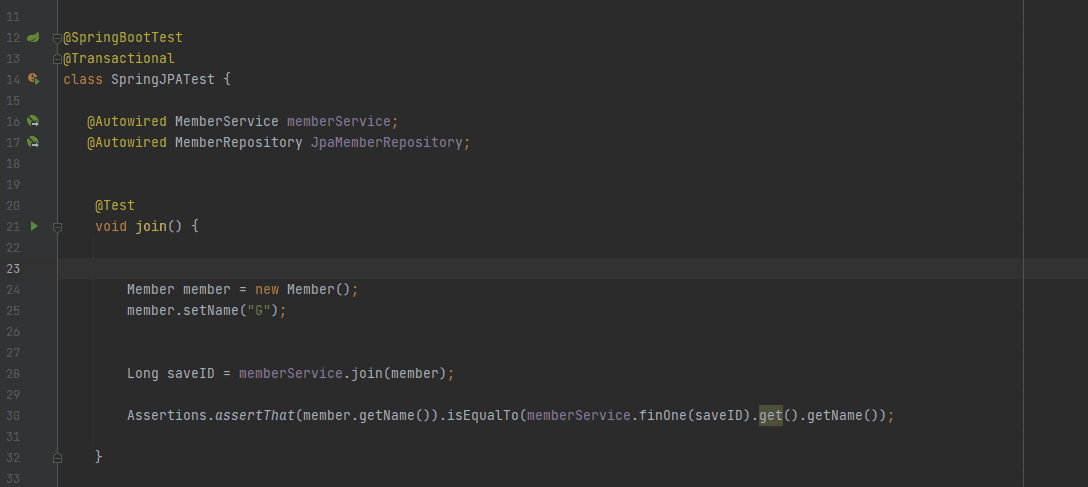Click the @Test annotation
This screenshot has width=1088, height=487.
(x=115, y=205)
